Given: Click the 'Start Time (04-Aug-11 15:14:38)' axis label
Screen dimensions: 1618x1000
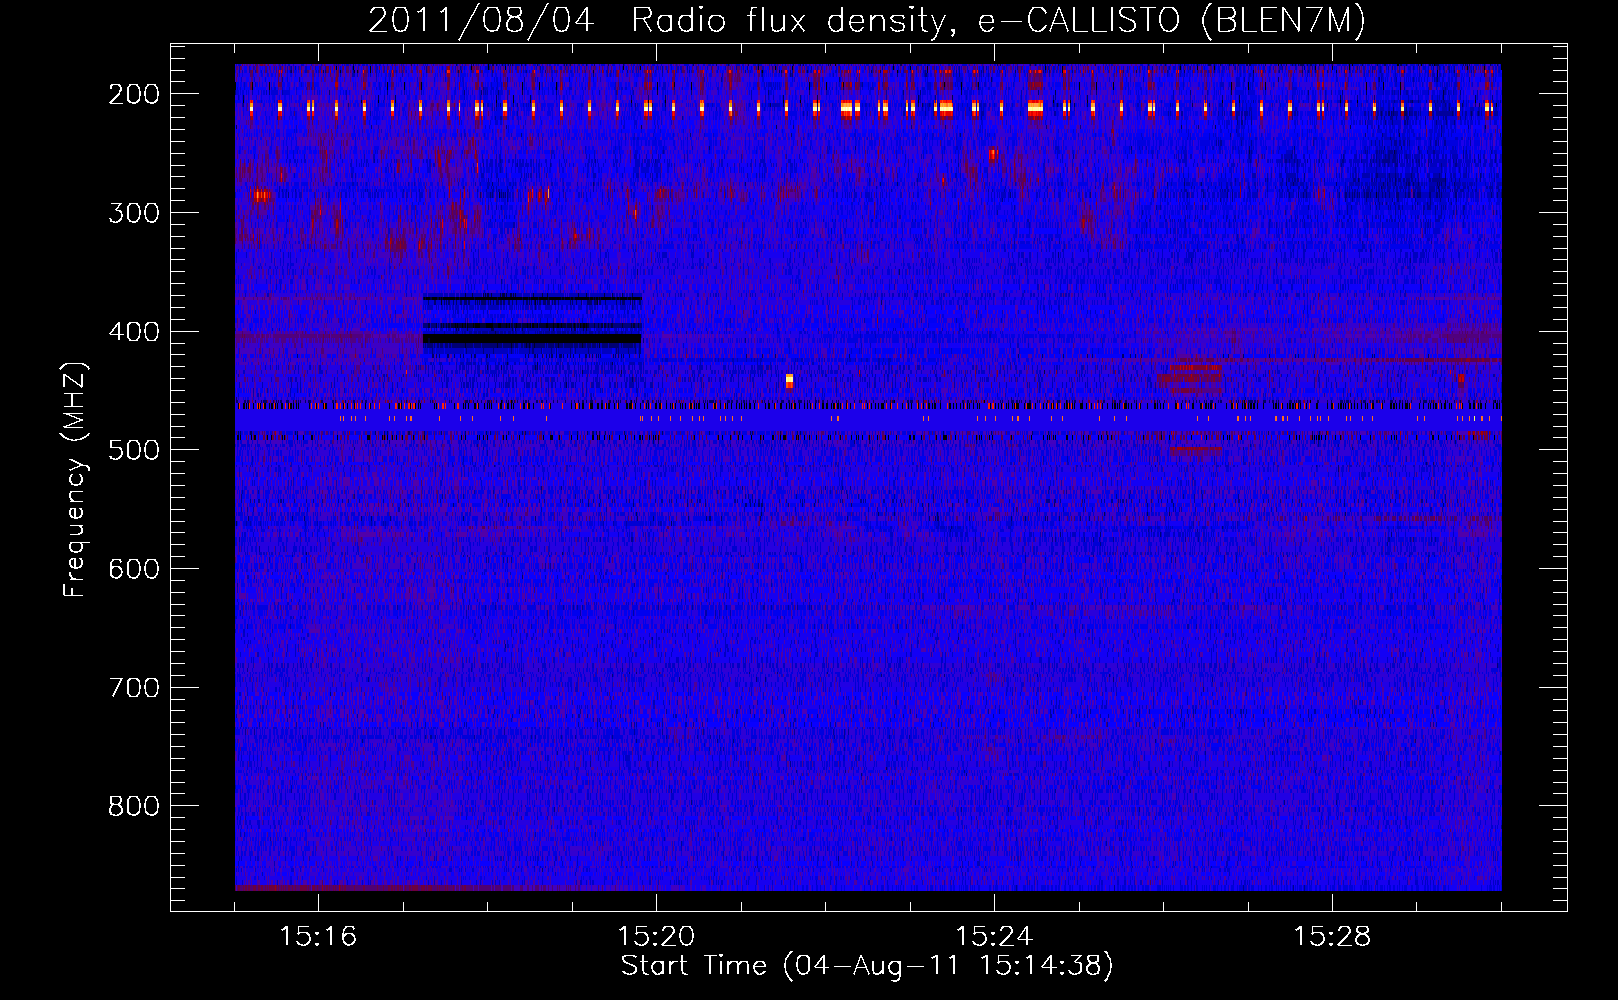Looking at the screenshot, I should point(867,966).
